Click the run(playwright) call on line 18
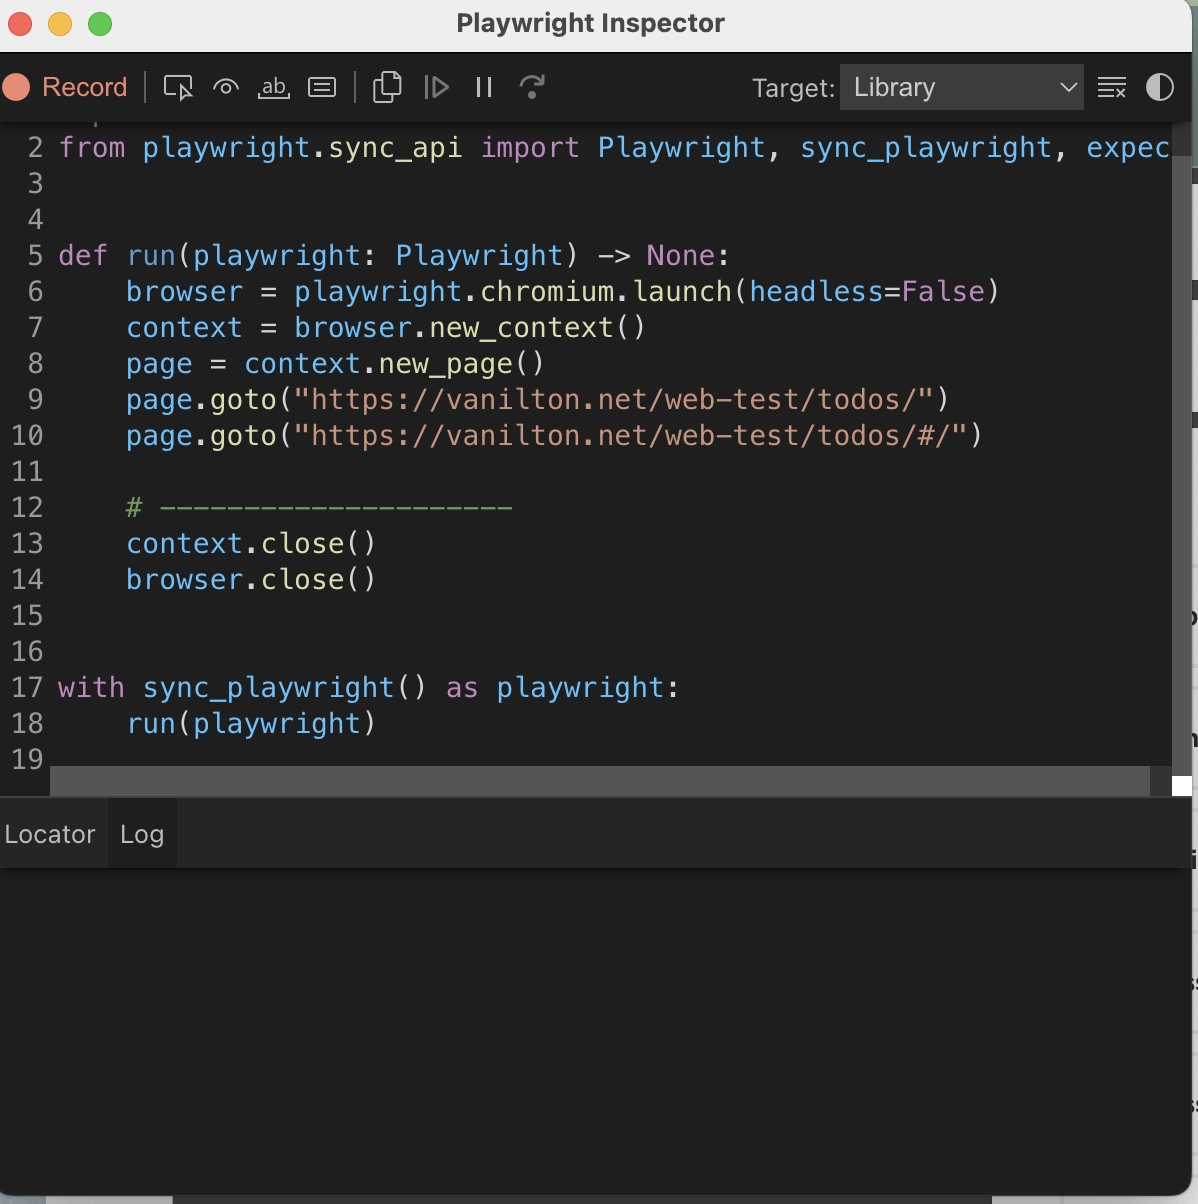The image size is (1198, 1204). pyautogui.click(x=251, y=723)
